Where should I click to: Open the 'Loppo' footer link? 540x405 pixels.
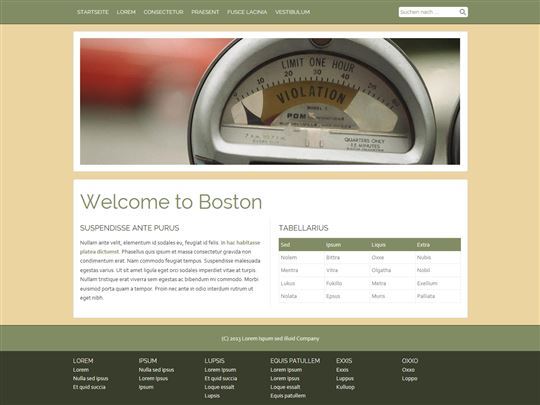(x=409, y=378)
